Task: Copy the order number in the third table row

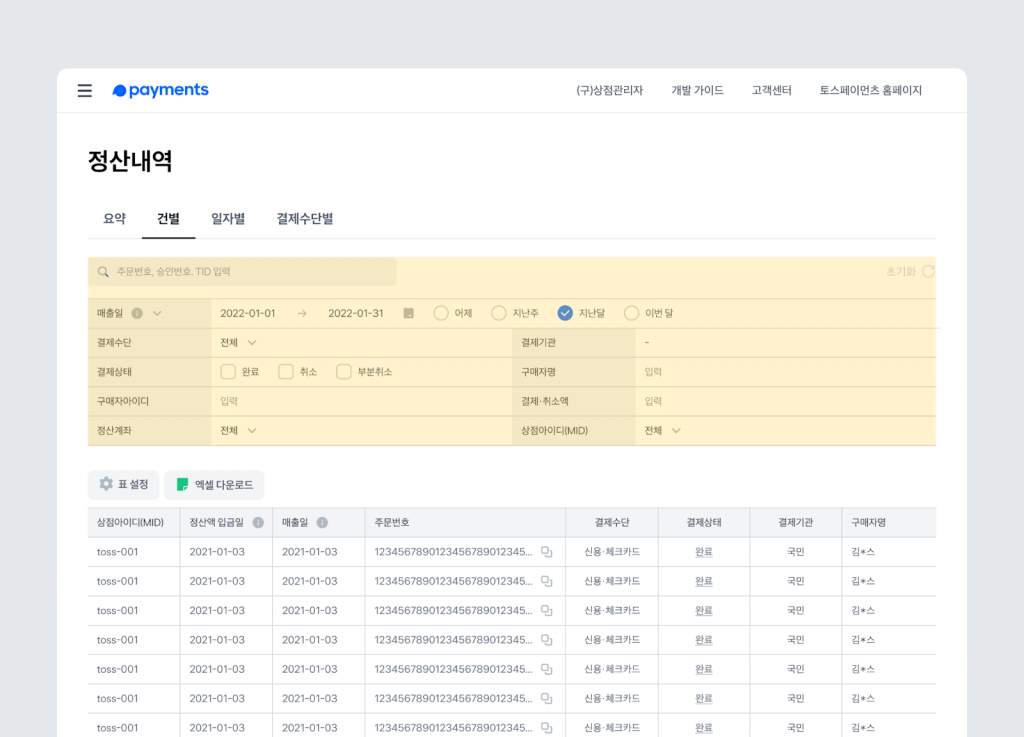Action: pos(547,611)
